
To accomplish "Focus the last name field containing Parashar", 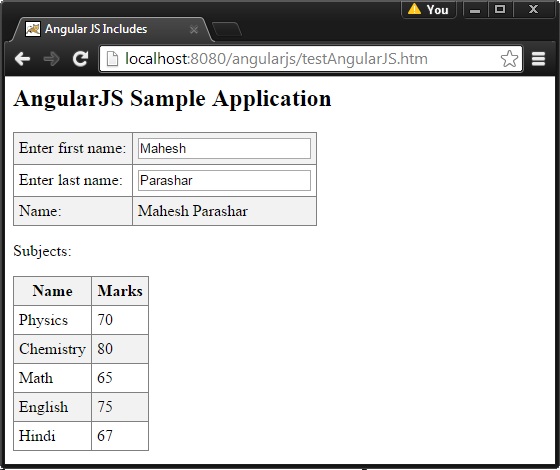I will click(x=224, y=180).
